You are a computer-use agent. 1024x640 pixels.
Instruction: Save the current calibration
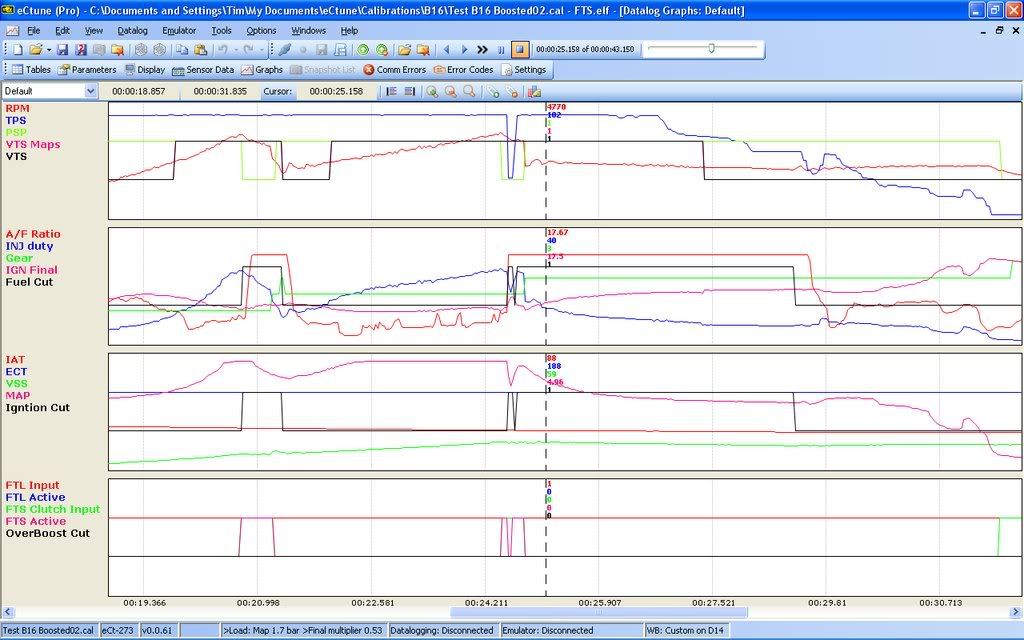[62, 50]
